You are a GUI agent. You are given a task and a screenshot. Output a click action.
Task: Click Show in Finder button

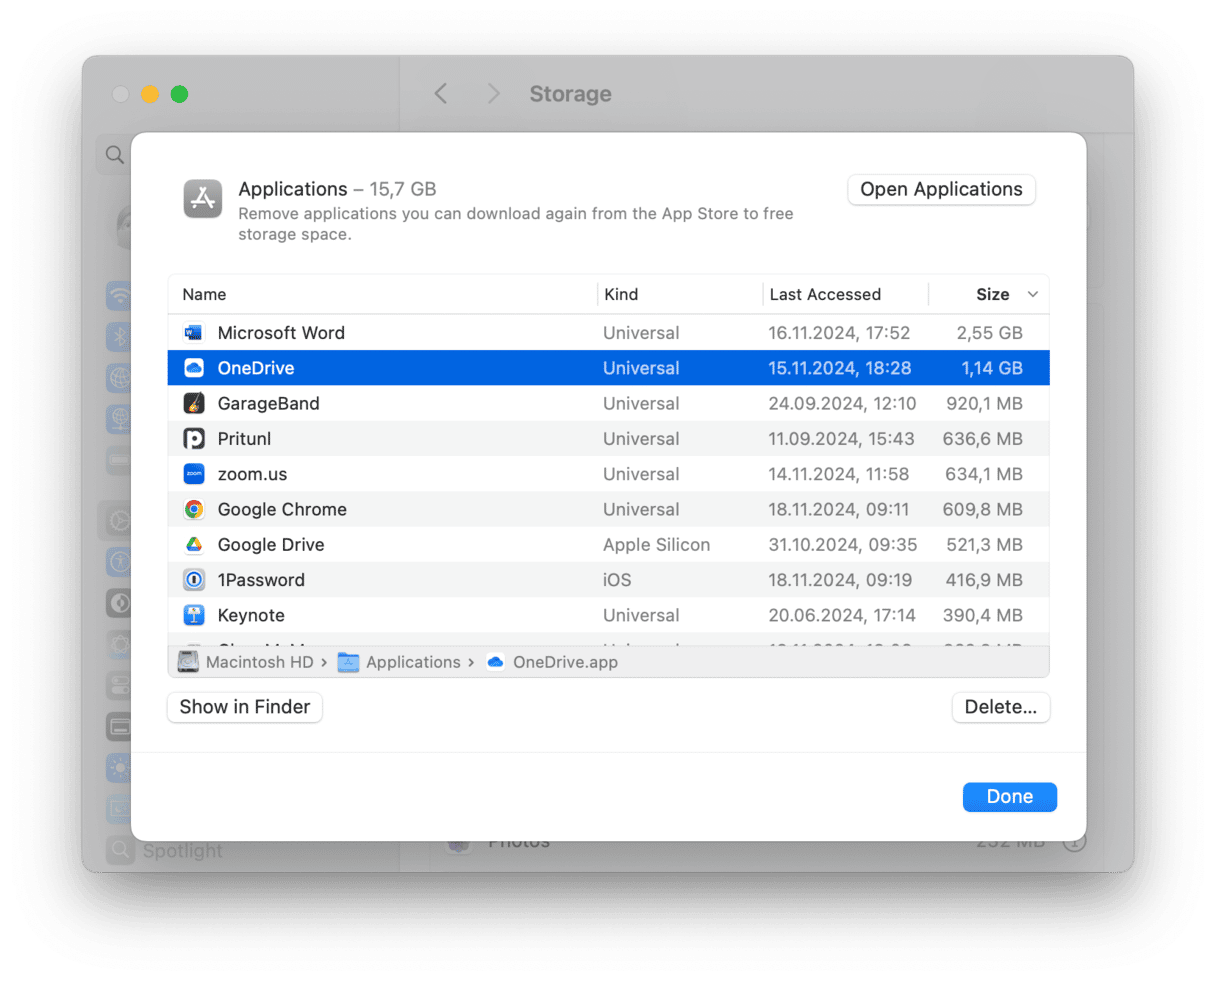(x=245, y=707)
